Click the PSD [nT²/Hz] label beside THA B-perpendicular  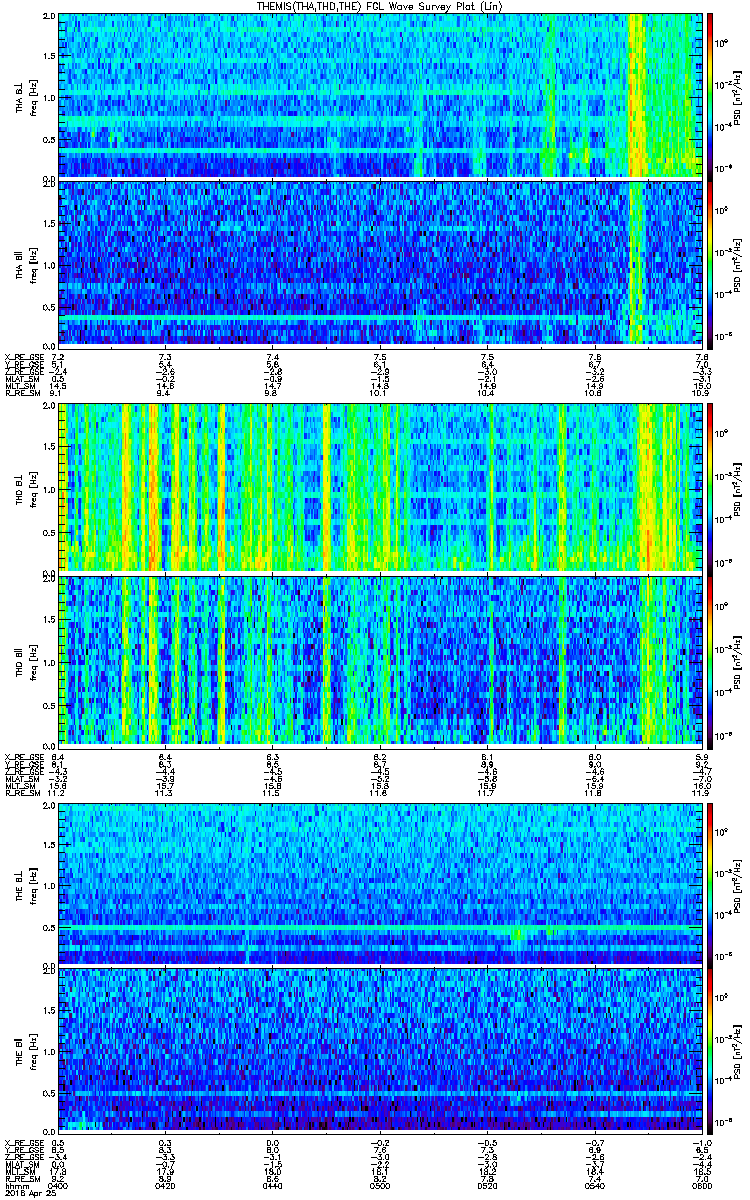pos(739,96)
